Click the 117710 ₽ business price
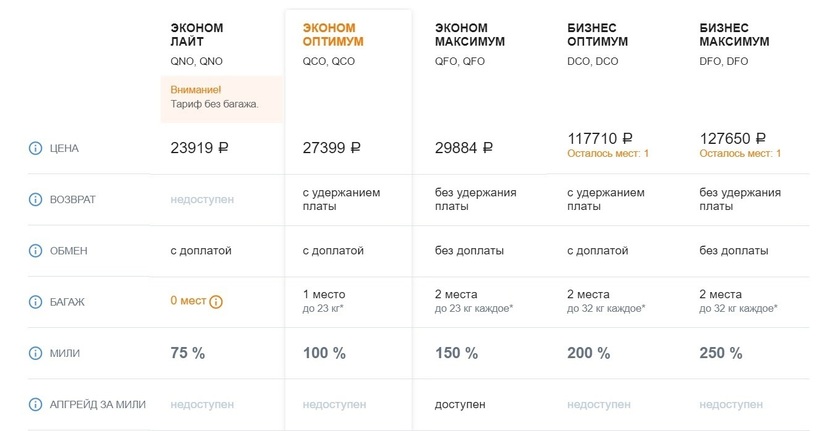The image size is (820, 431). [600, 139]
